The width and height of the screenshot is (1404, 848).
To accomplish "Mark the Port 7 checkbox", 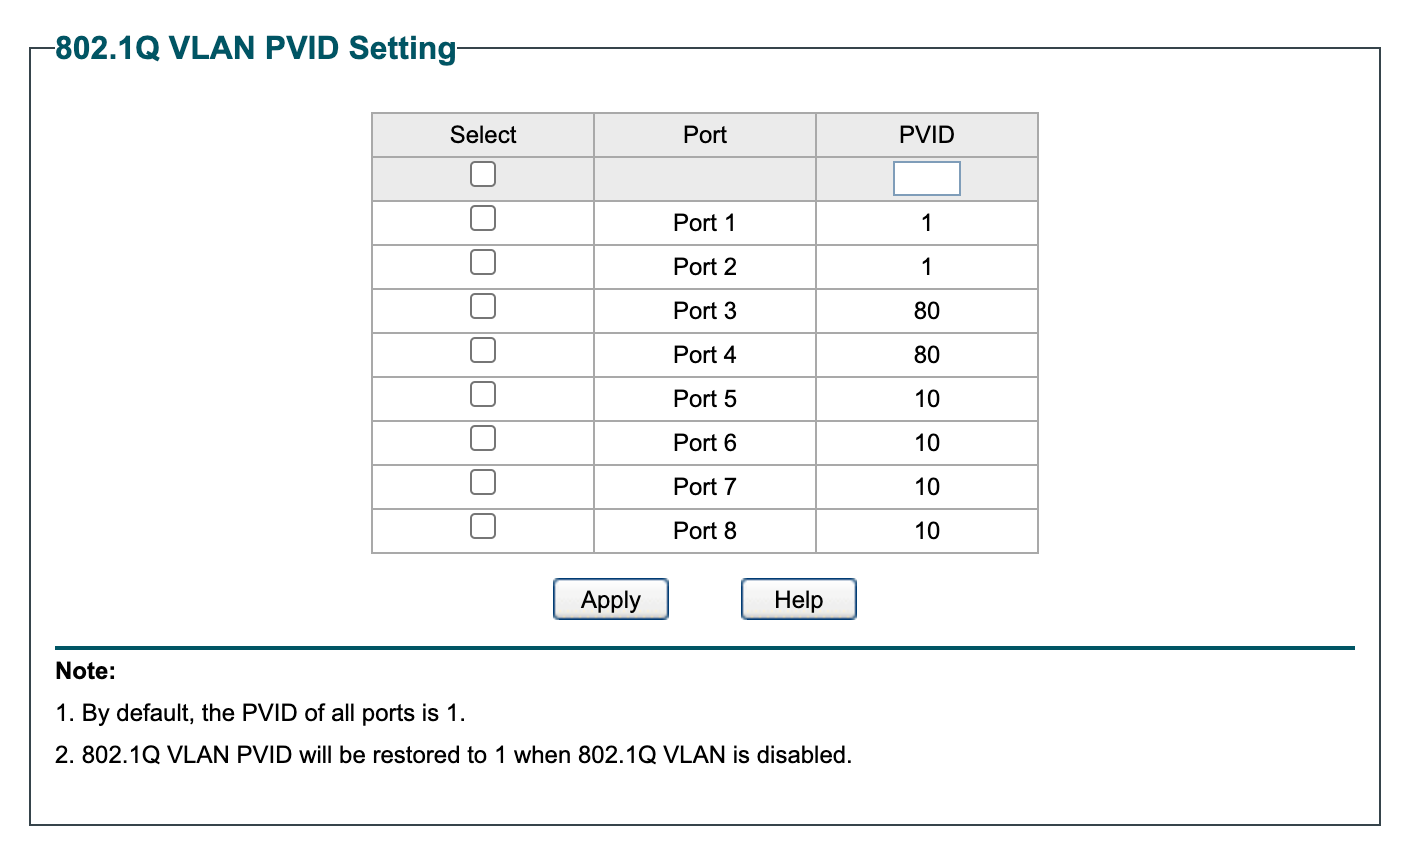I will (x=483, y=482).
